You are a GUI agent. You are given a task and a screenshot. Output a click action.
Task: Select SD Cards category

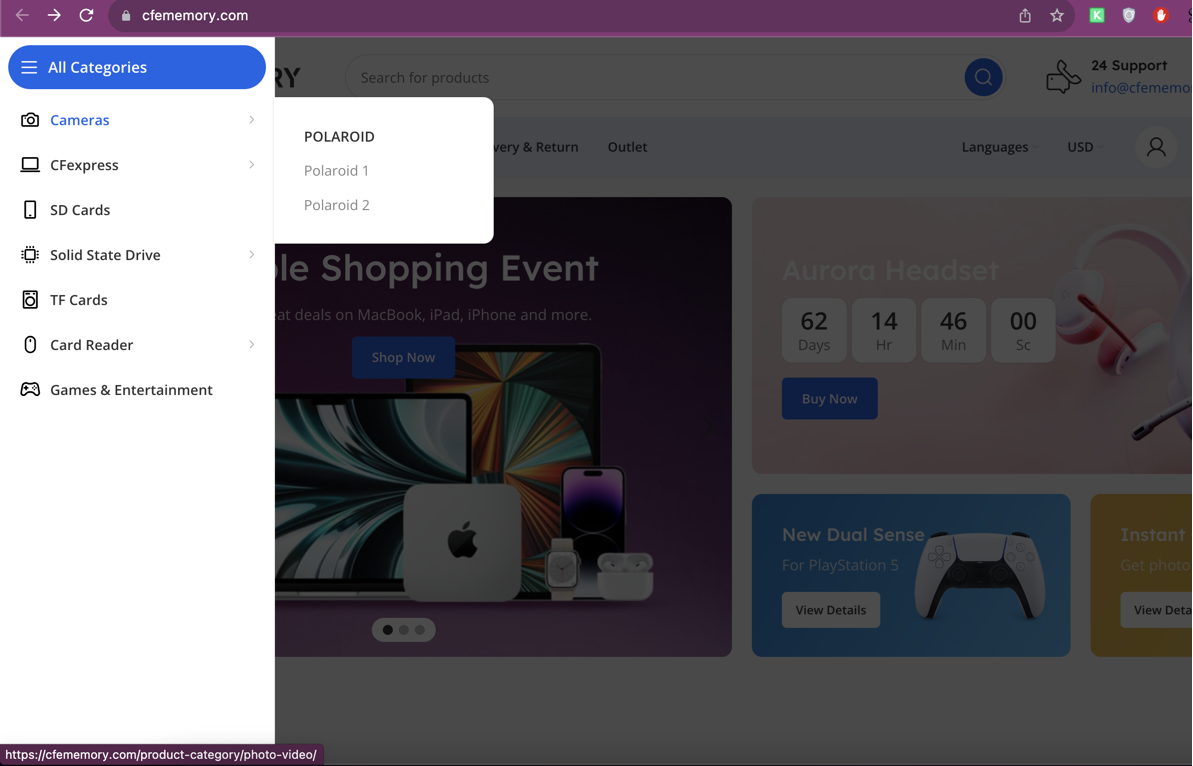click(80, 210)
